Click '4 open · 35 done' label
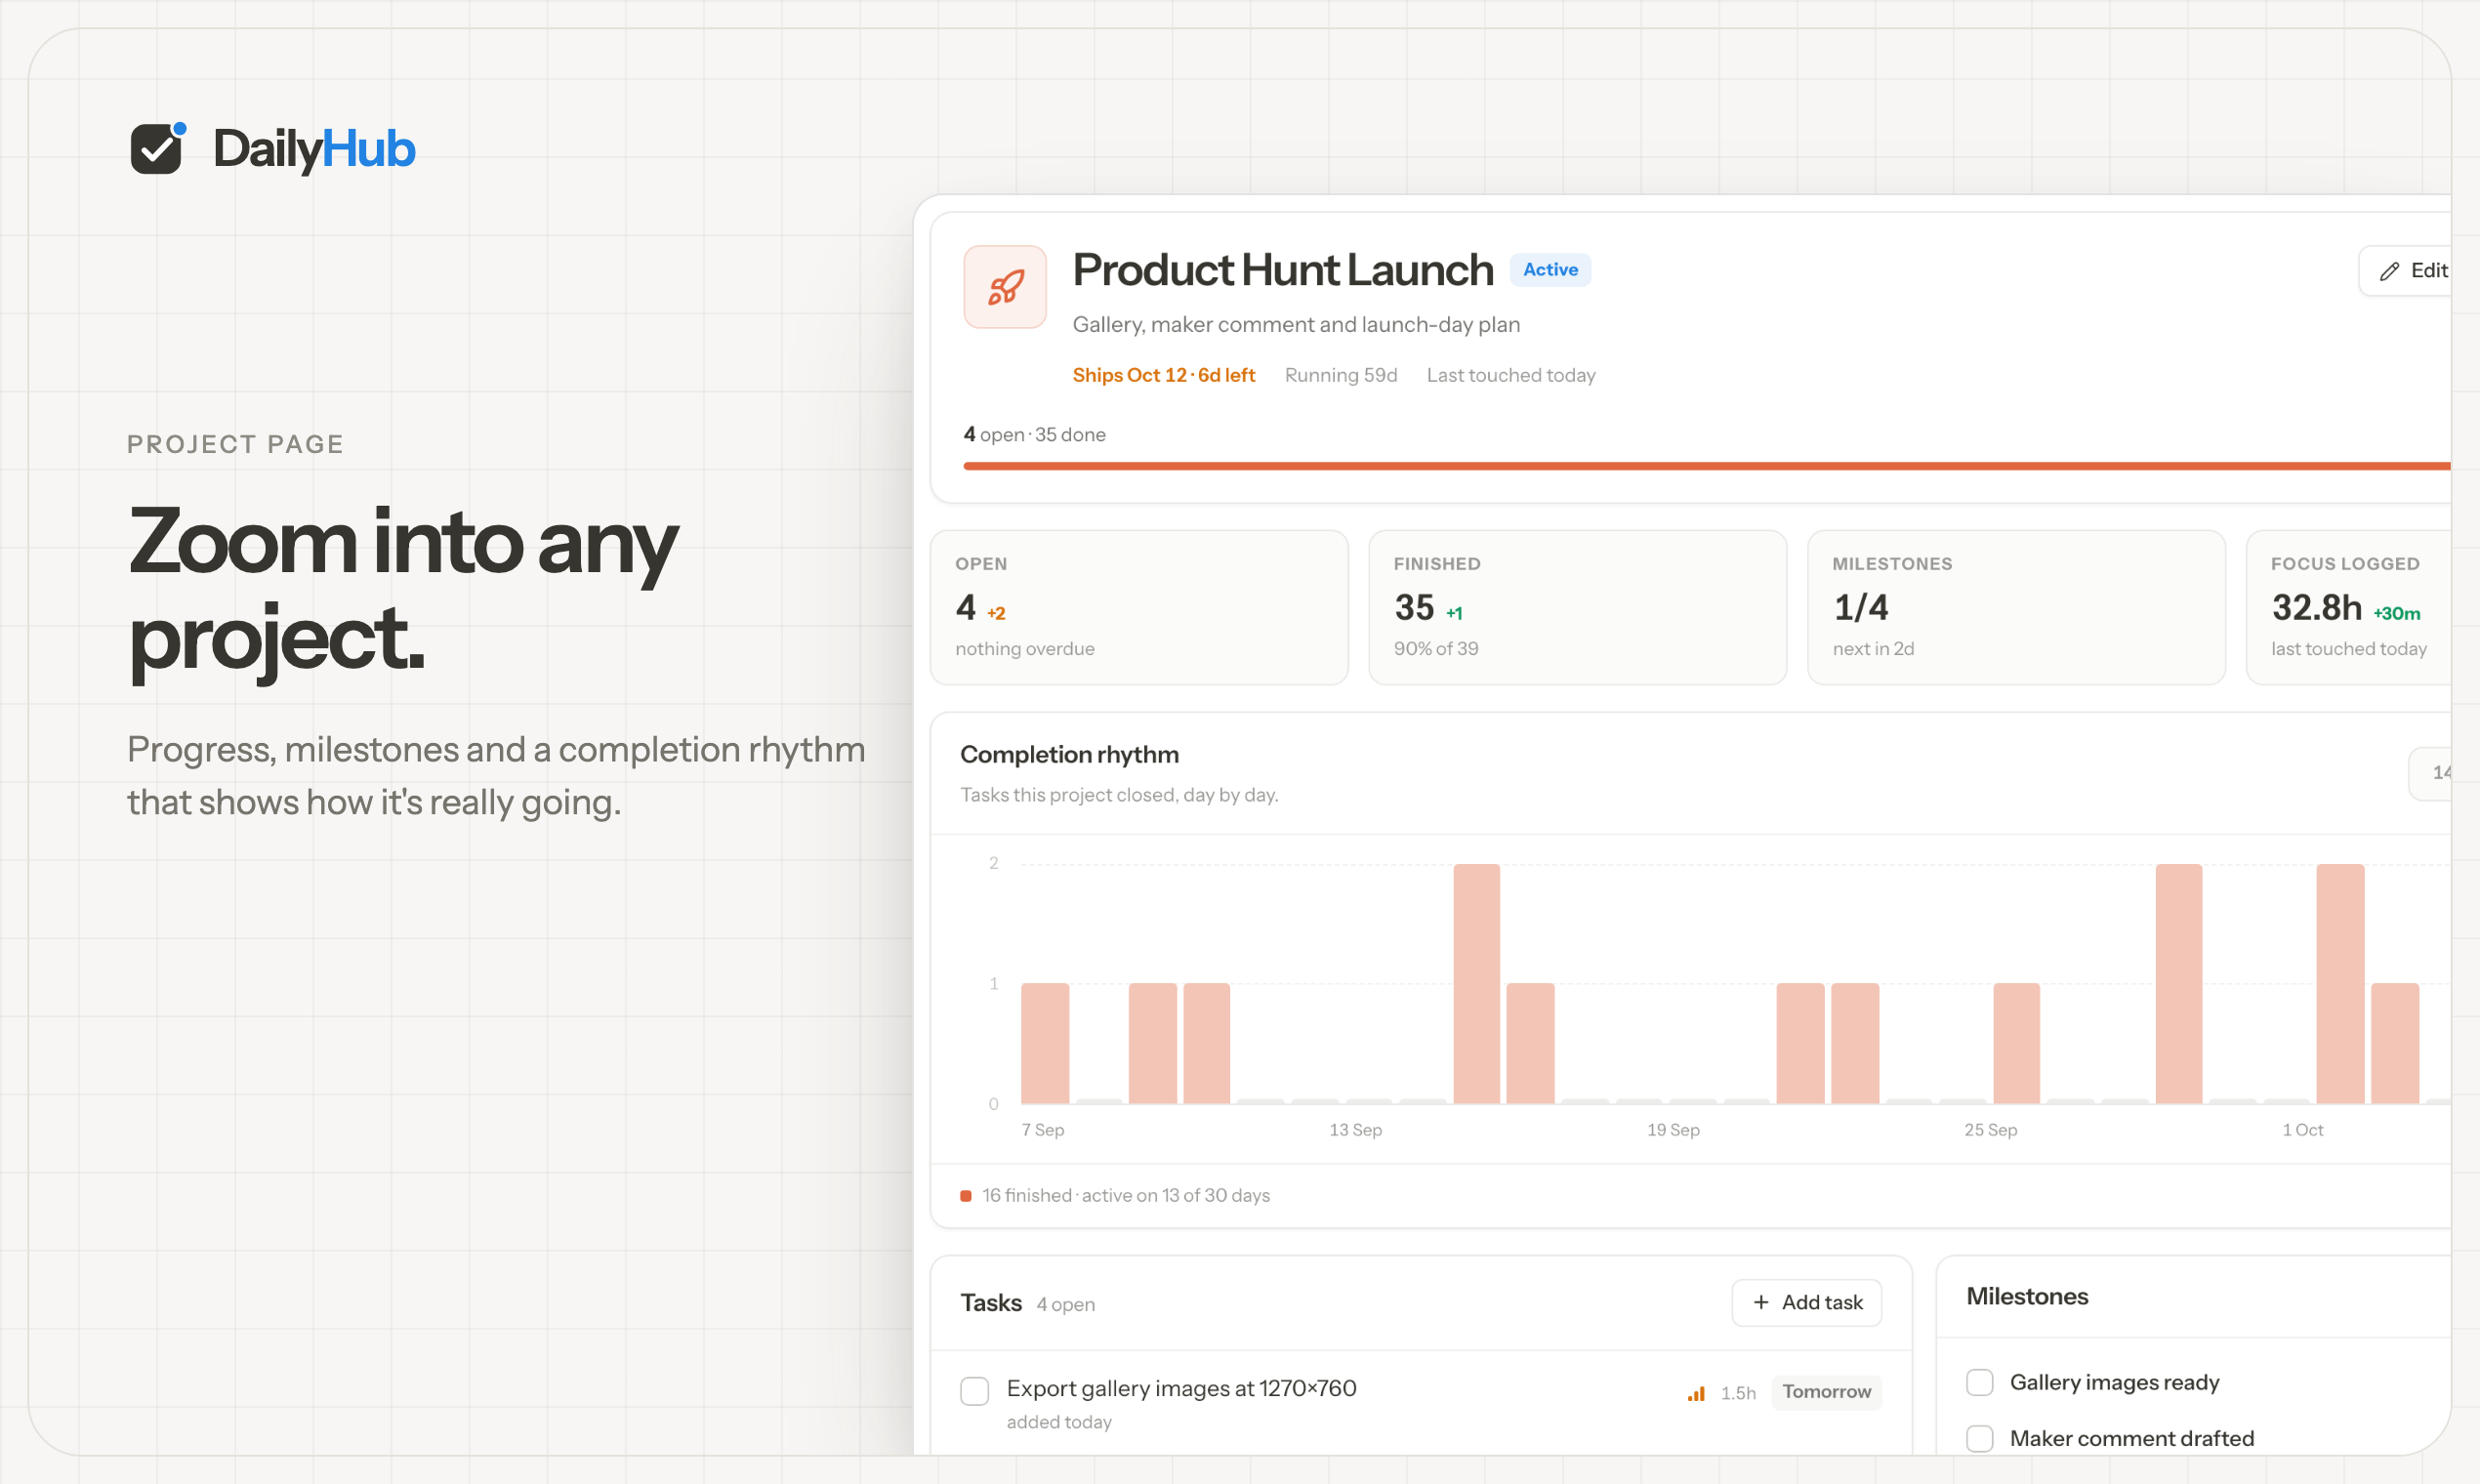 (x=1034, y=434)
